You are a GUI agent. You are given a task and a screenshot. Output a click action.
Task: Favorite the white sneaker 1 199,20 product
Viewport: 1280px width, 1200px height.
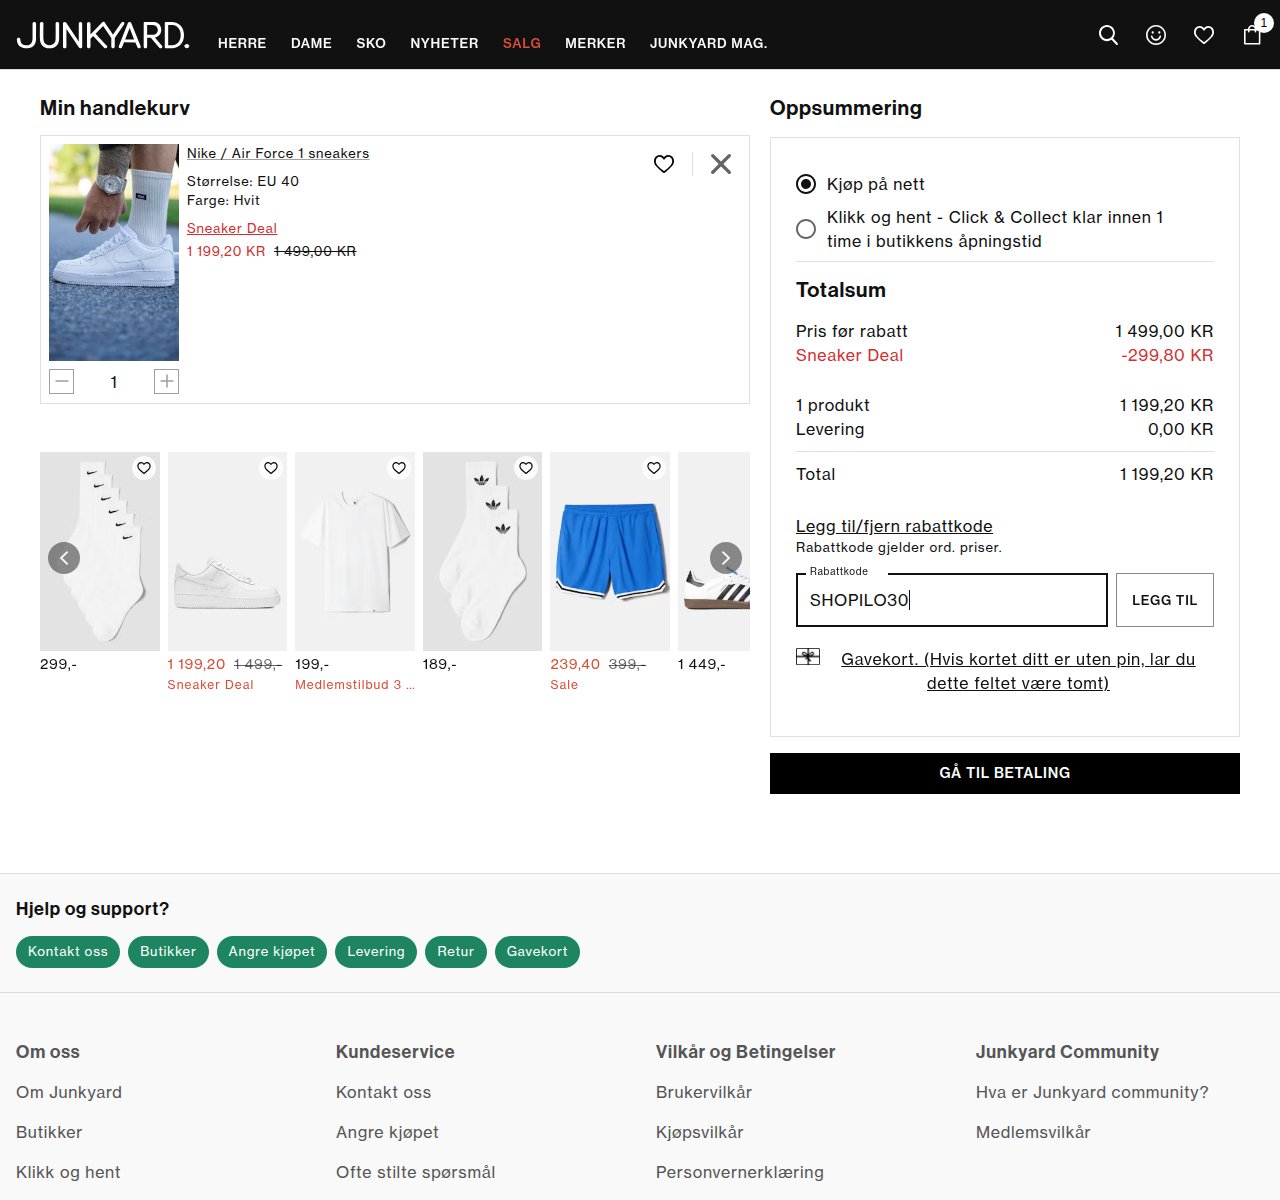[271, 468]
